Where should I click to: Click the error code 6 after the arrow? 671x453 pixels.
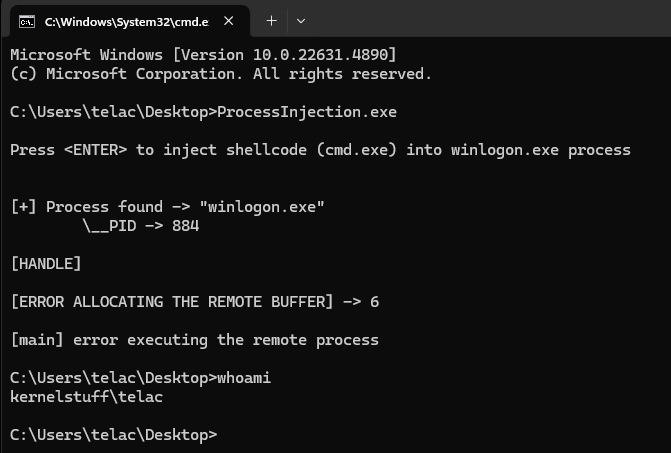pos(374,302)
